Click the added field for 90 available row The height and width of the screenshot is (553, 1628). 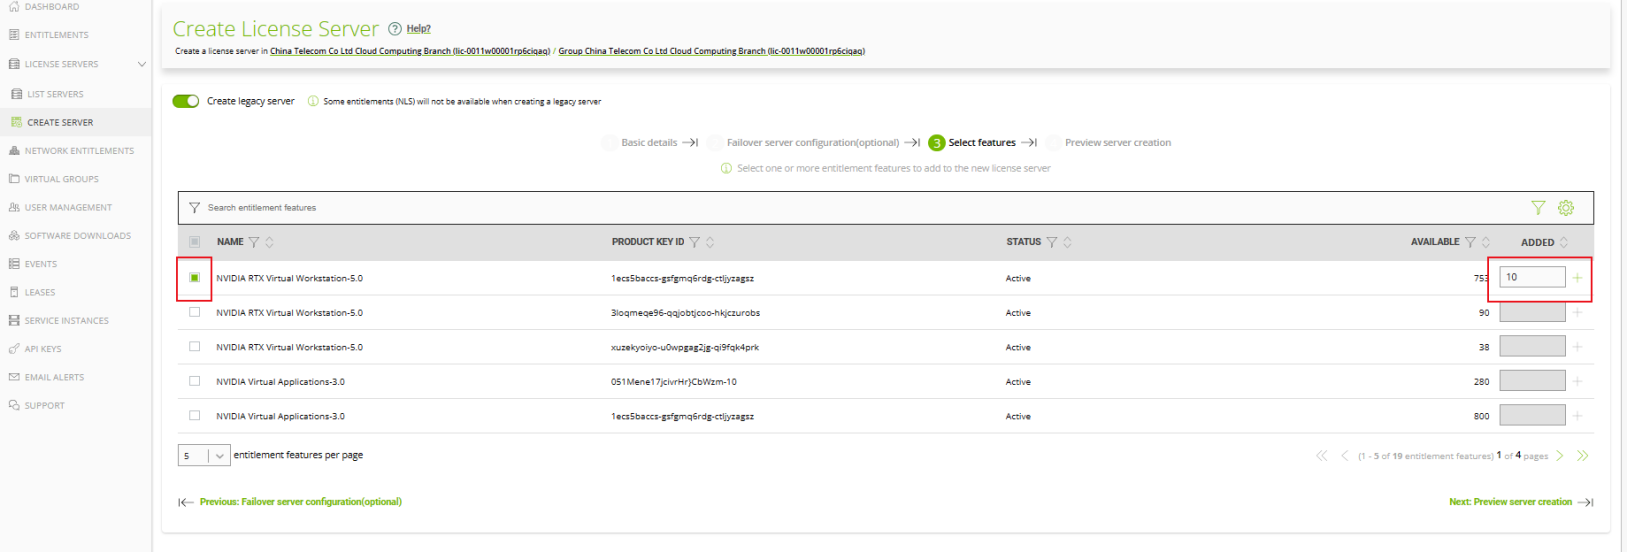tap(1532, 312)
